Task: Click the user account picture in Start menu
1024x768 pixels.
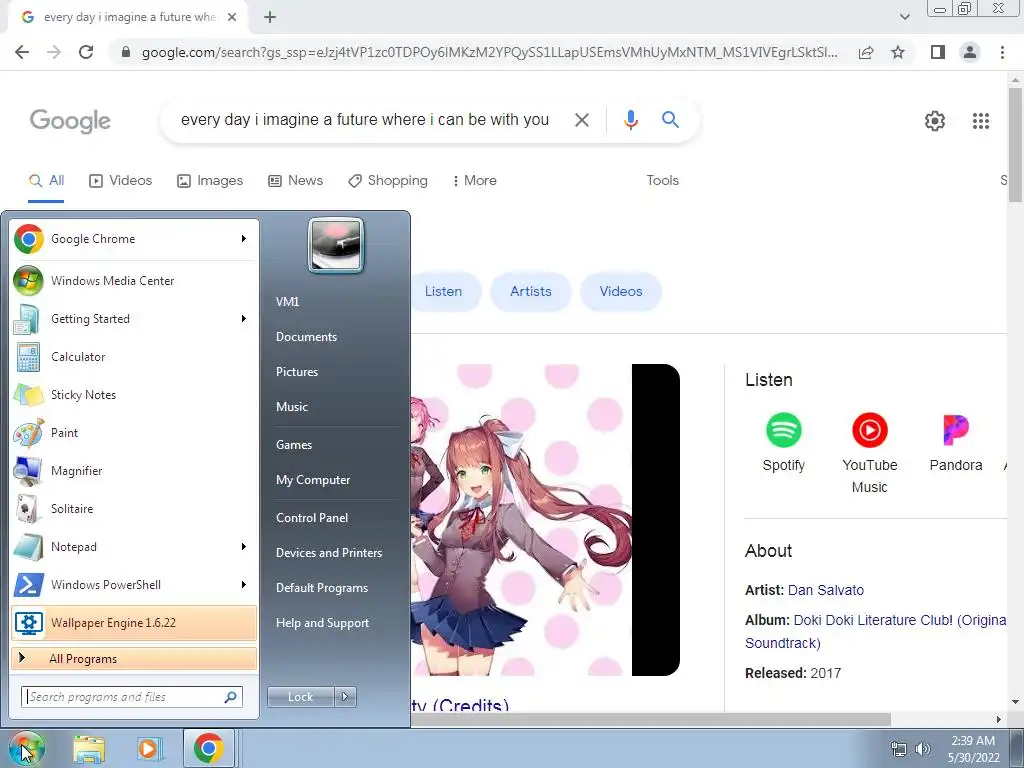Action: 336,245
